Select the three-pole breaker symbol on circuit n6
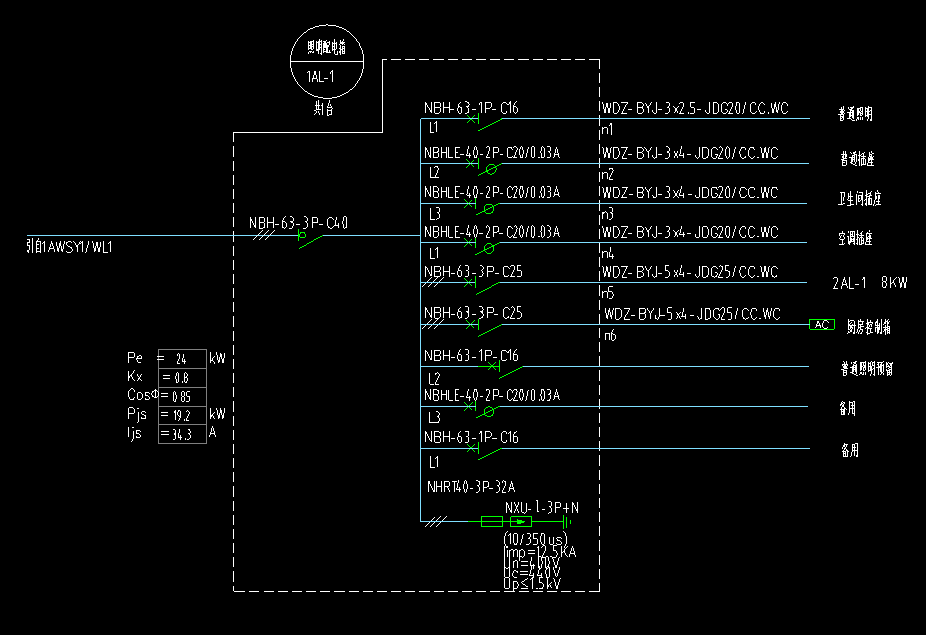This screenshot has height=635, width=926. [x=484, y=328]
